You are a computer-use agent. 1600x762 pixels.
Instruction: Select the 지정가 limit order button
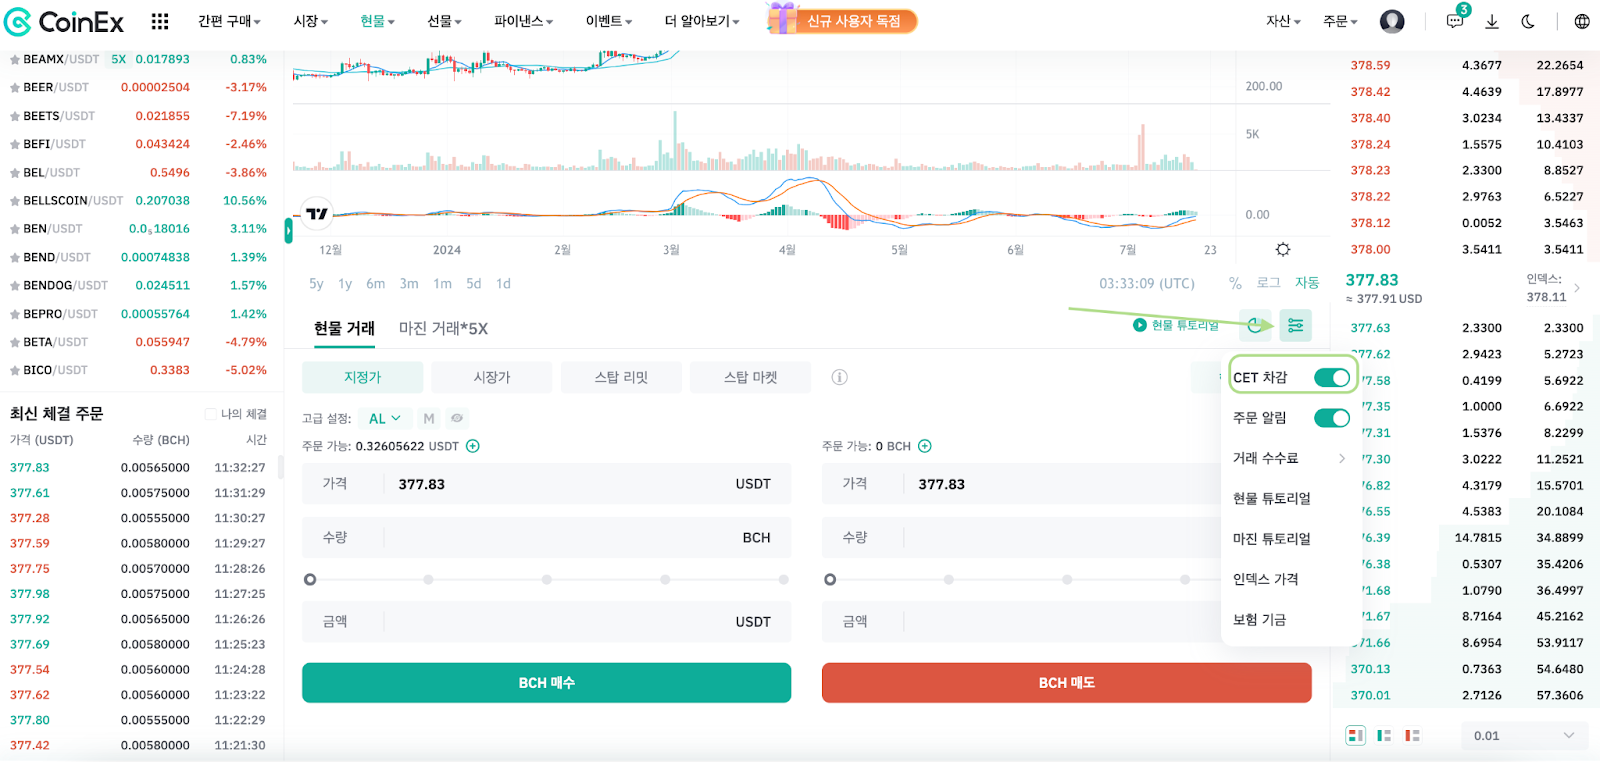362,377
